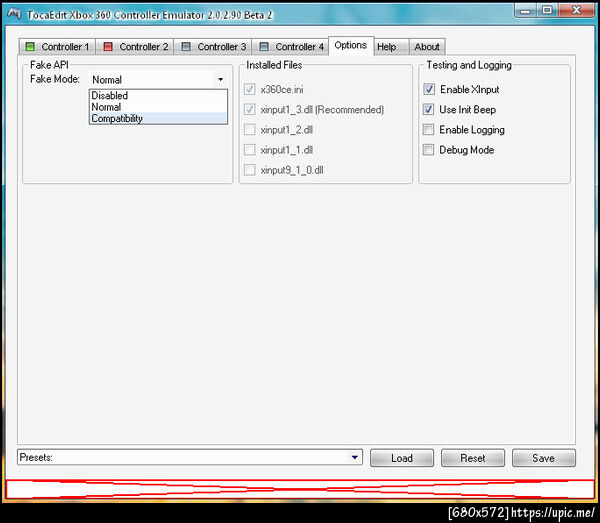Screen dimensions: 600x523
Task: Close the TocaEdit emulator window
Action: click(576, 10)
